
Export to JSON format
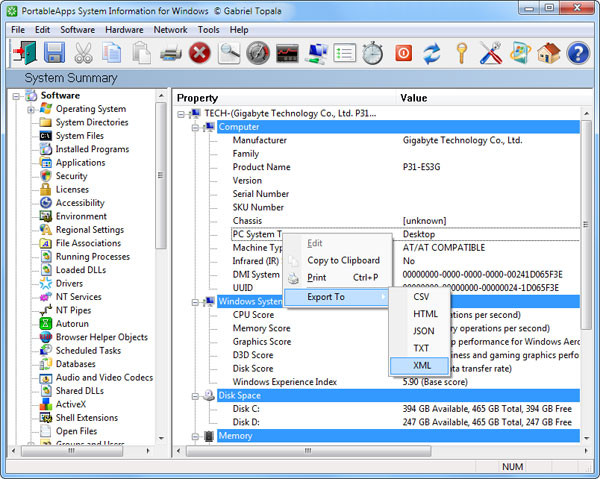419,331
